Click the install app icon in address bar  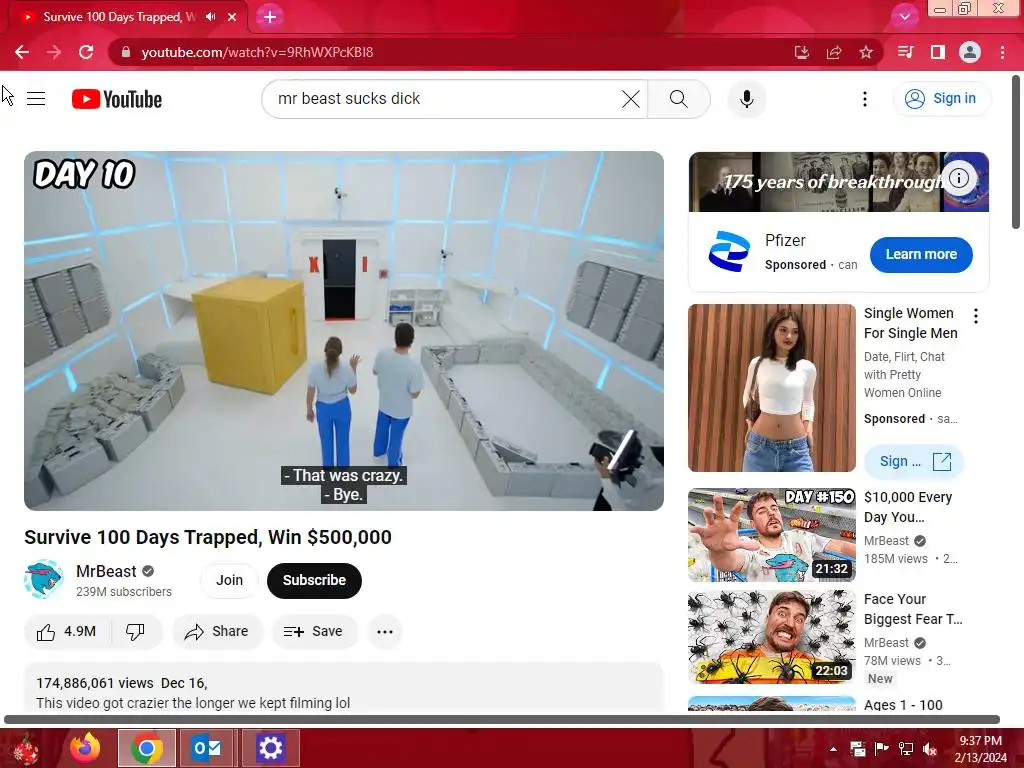[x=801, y=52]
